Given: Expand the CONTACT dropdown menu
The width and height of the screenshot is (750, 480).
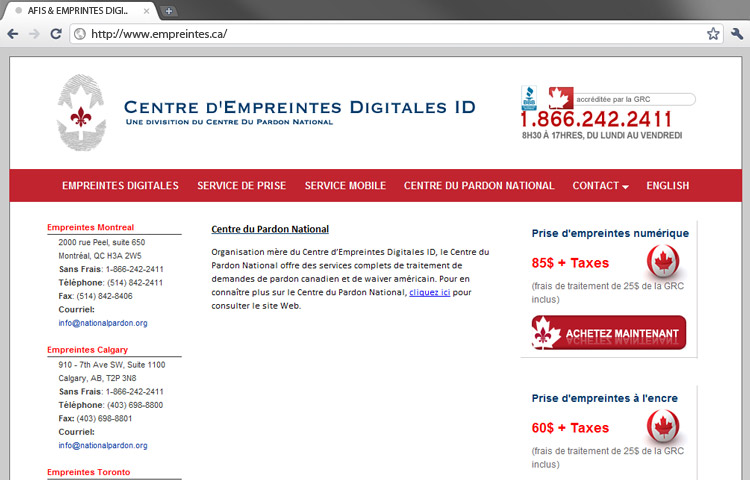Looking at the screenshot, I should click(600, 185).
